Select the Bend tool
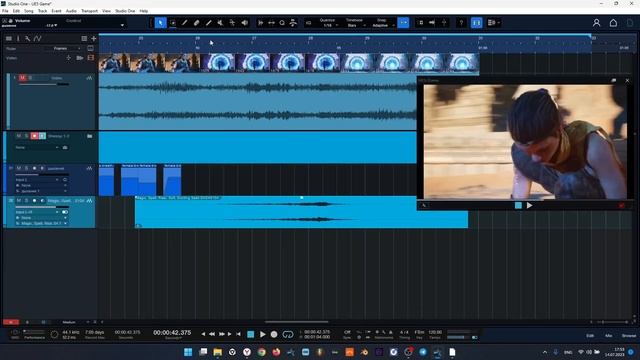Image resolution: width=640 pixels, height=360 pixels. point(232,23)
